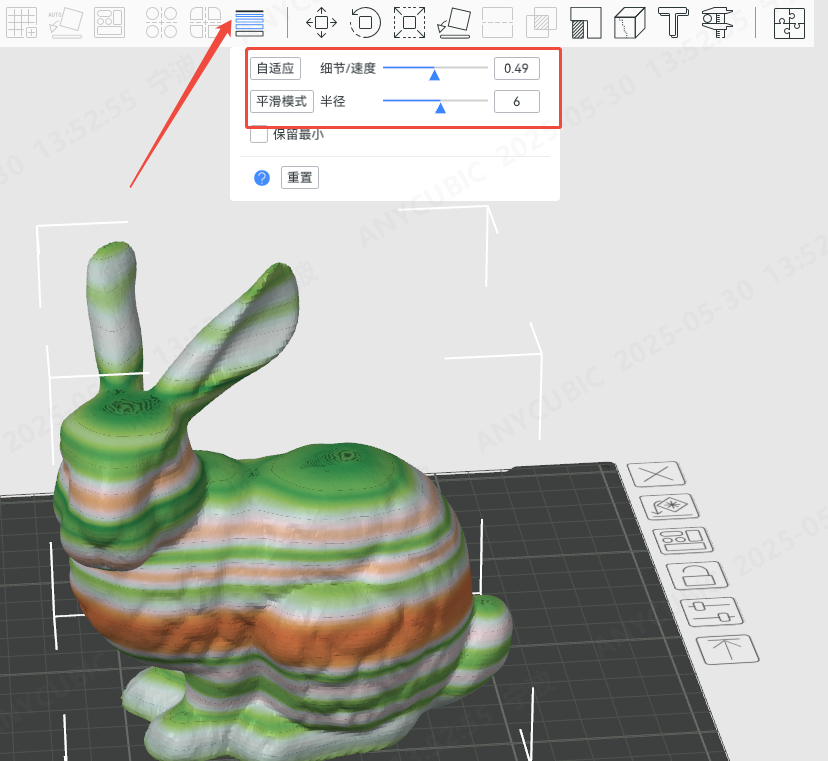Click the 细节/速度 slider track
This screenshot has width=828, height=761.
(x=435, y=68)
